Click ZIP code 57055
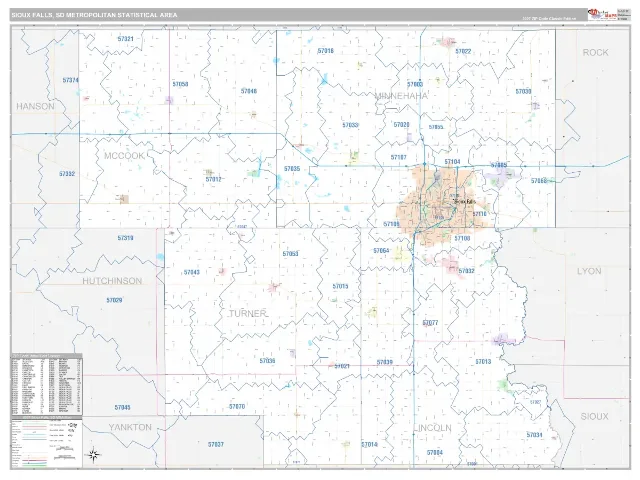640x480 pixels. pyautogui.click(x=436, y=127)
